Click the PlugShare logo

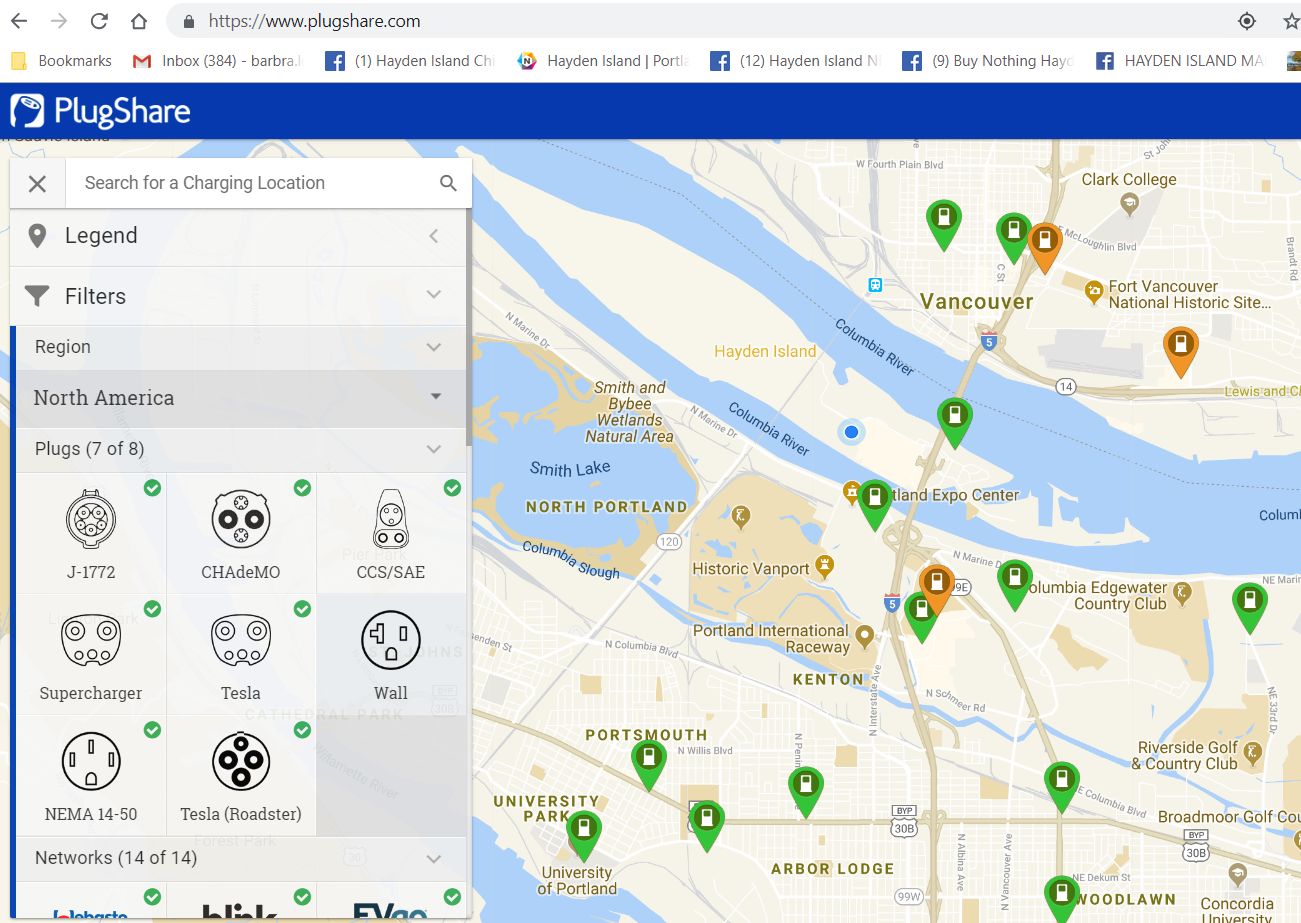point(100,111)
